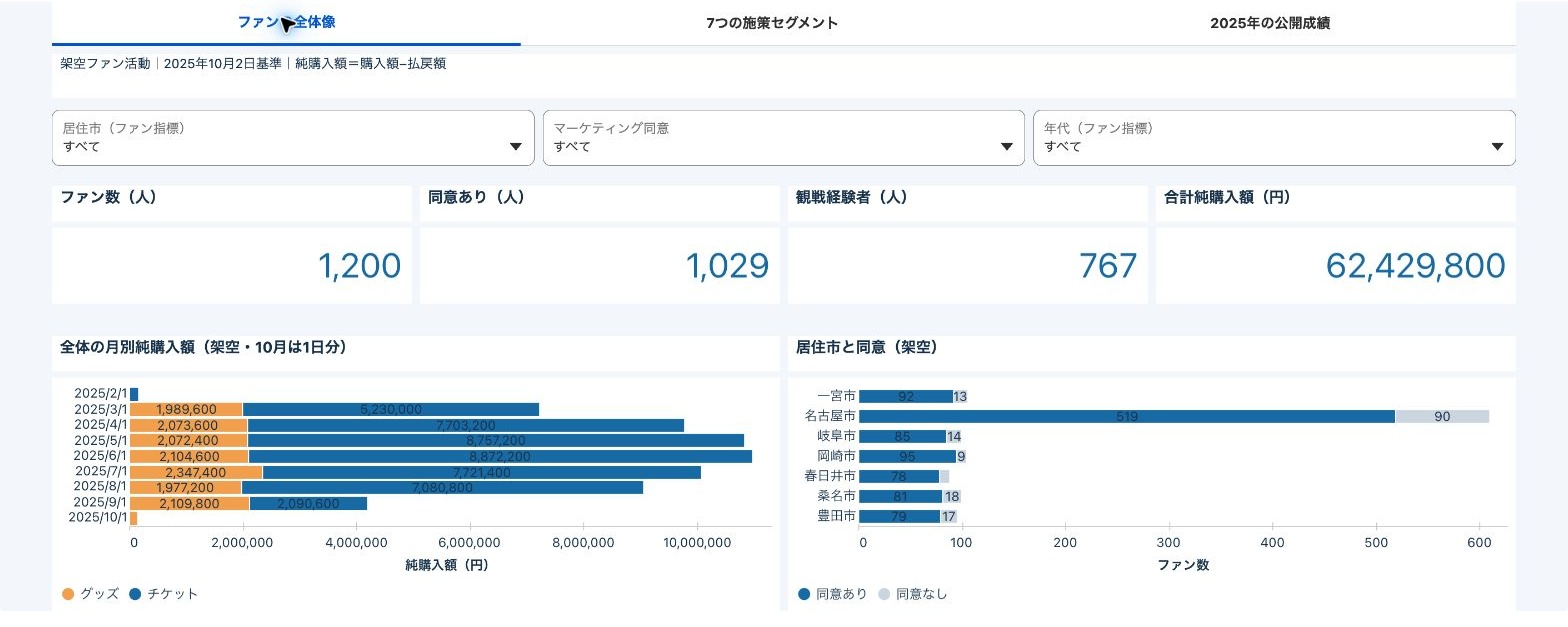Open the 年代（ファン指標） filter dropdown
The height and width of the screenshot is (627, 1568).
1274,138
